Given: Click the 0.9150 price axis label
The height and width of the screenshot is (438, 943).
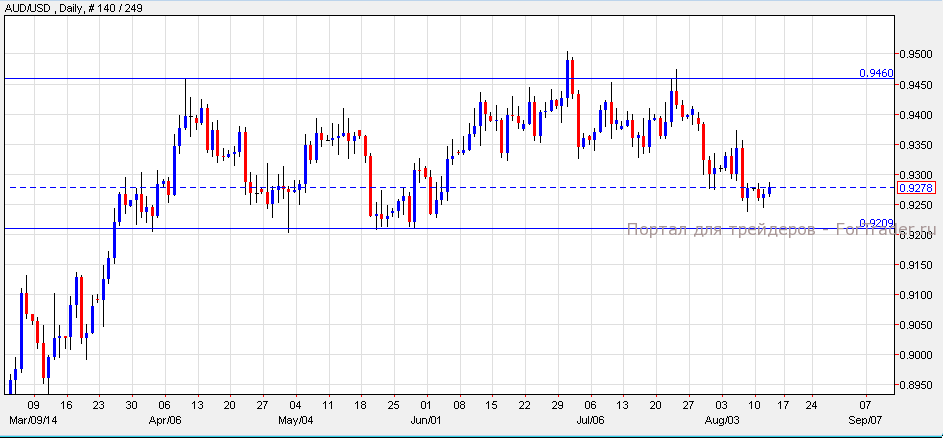Looking at the screenshot, I should [915, 265].
